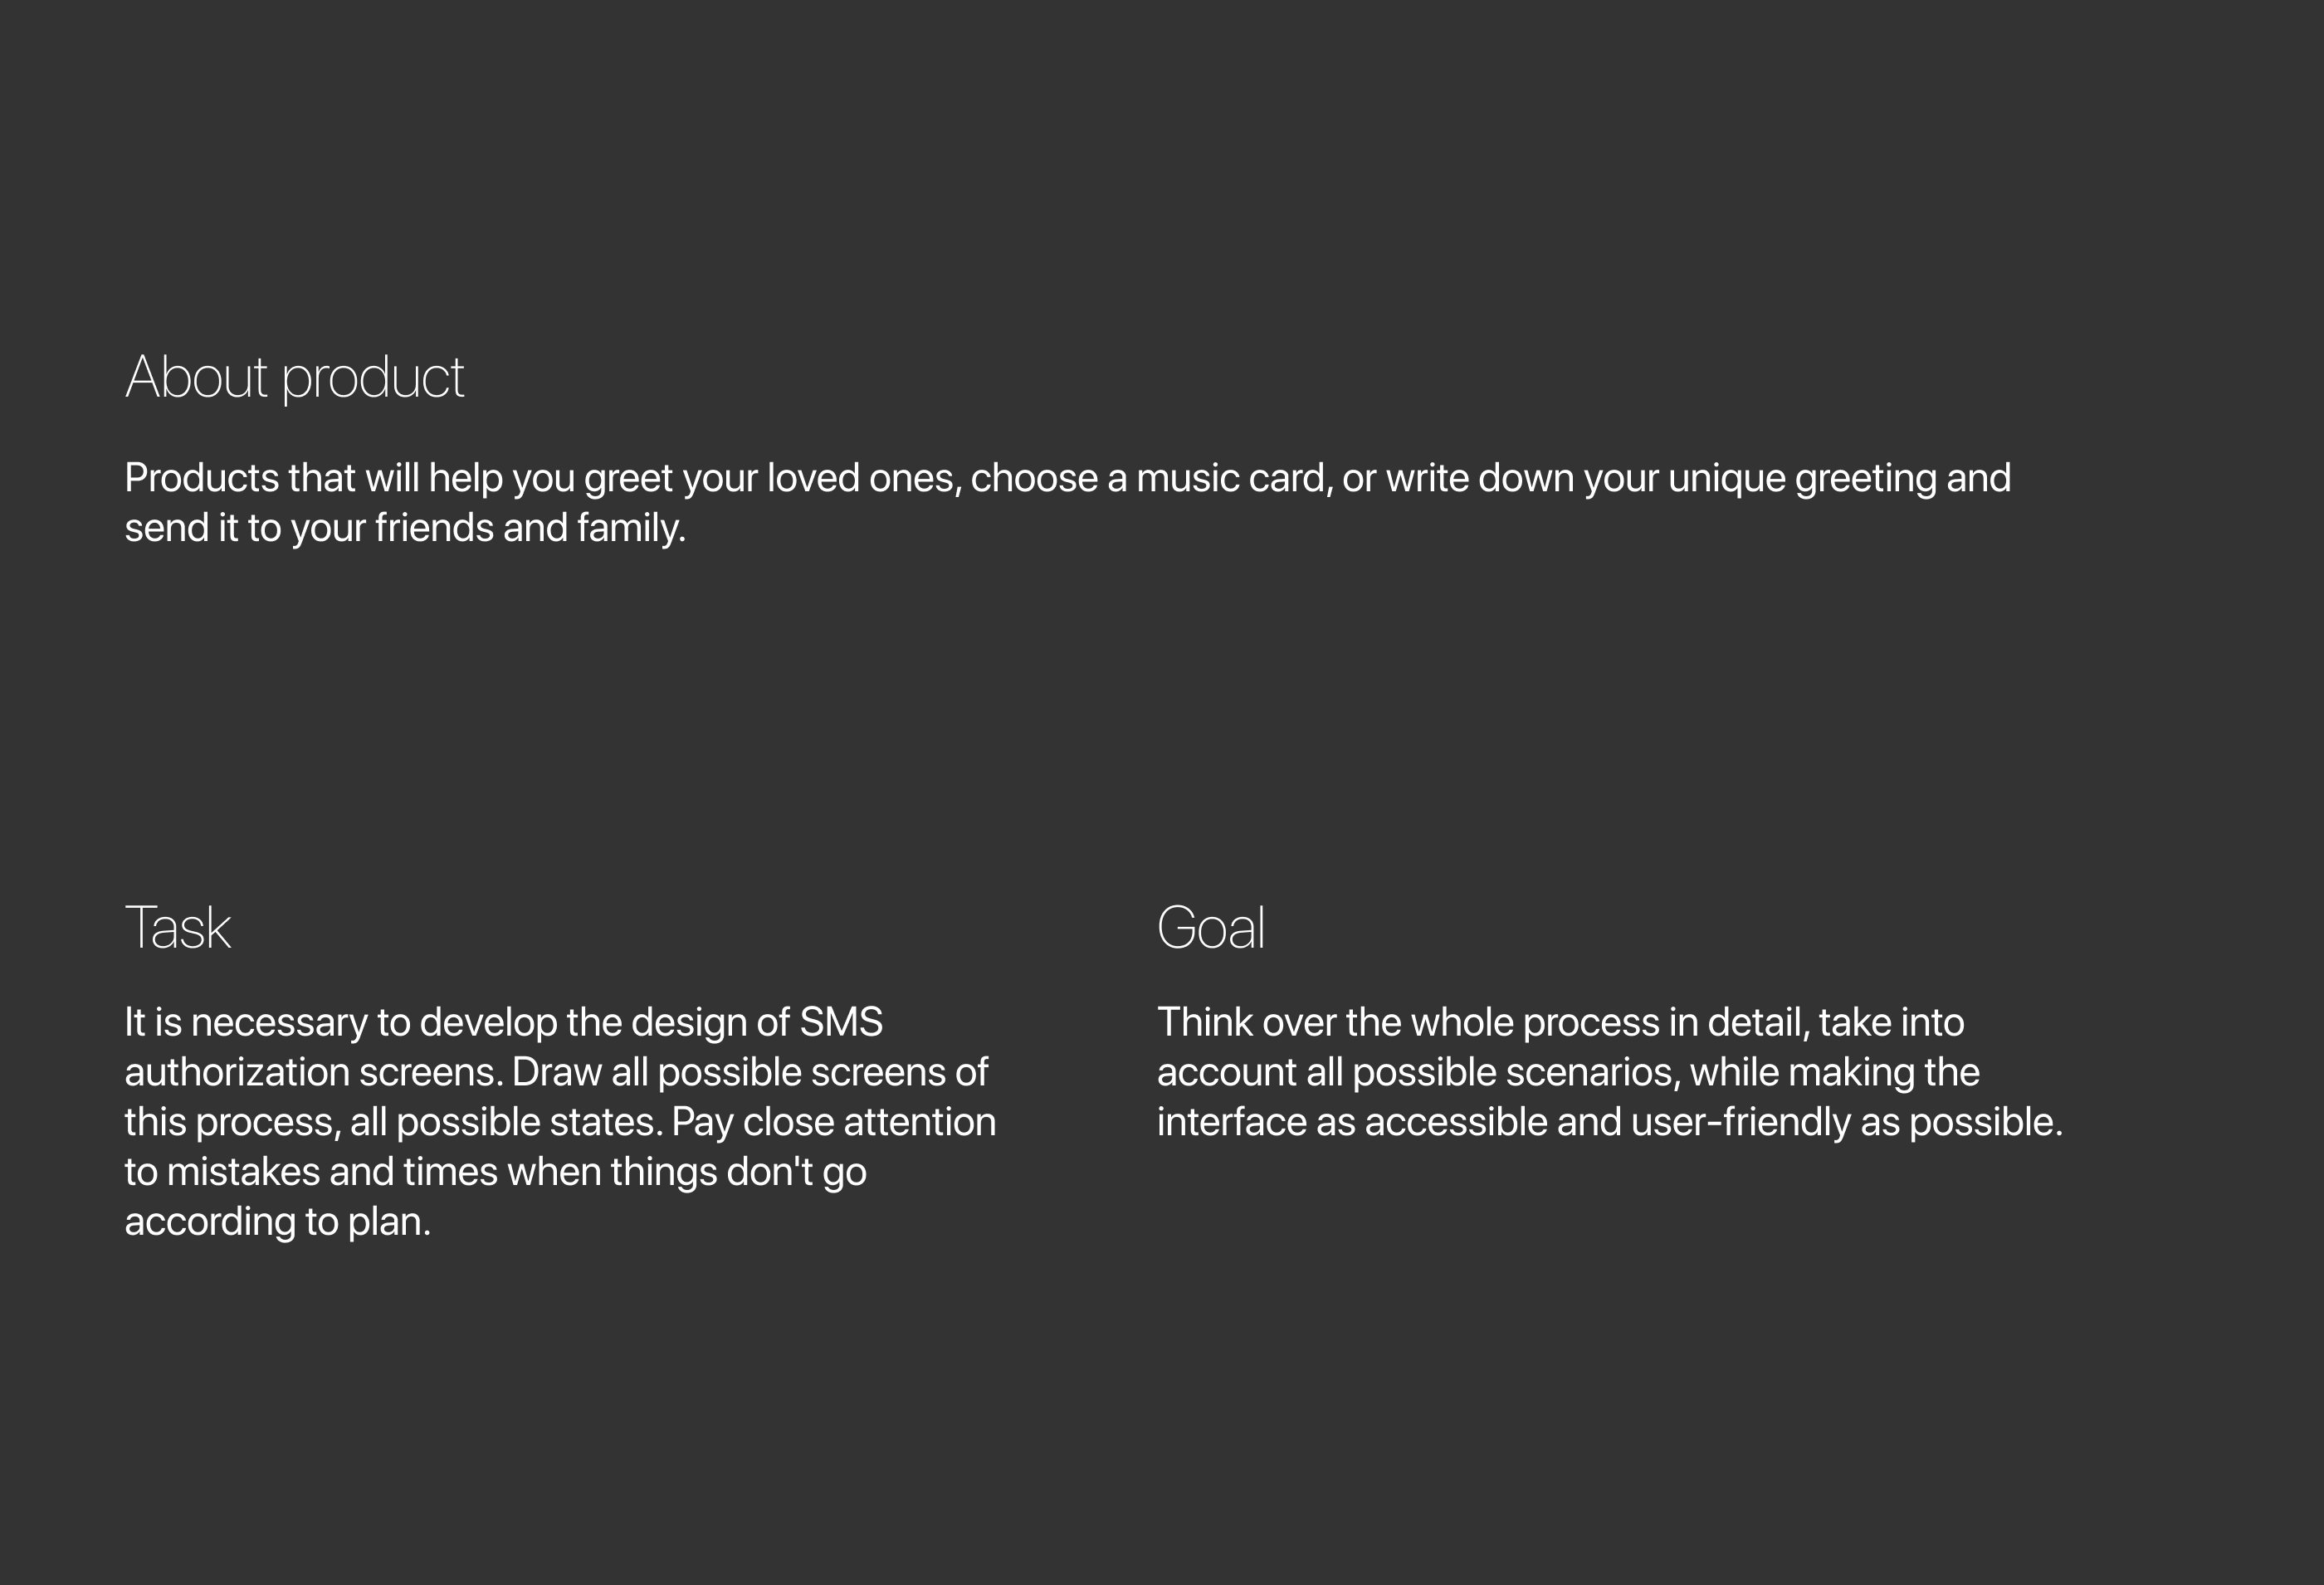
Task: Click the line starting "It is necessary to develop"
Action: [x=503, y=1023]
